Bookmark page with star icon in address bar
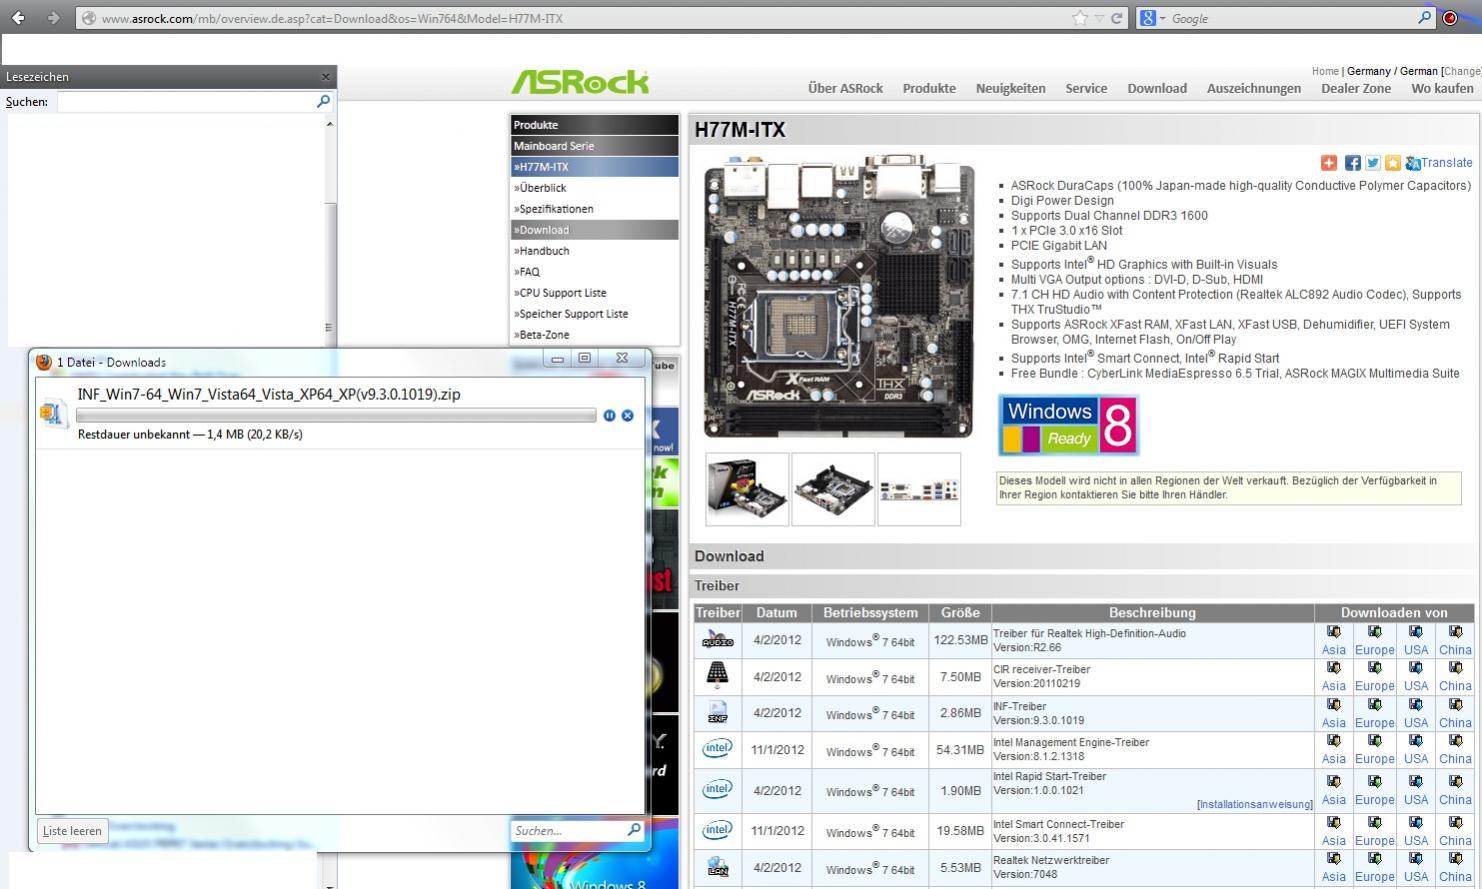1482x889 pixels. pos(1080,18)
